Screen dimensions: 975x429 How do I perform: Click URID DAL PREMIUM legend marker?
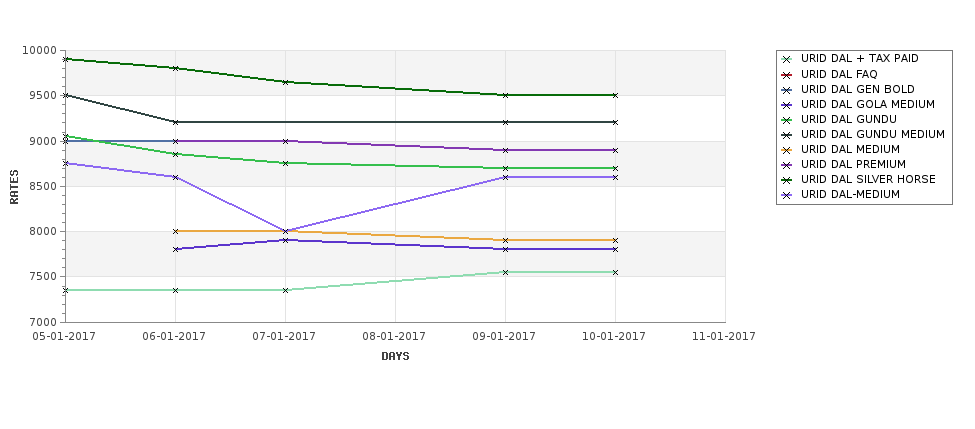pyautogui.click(x=787, y=165)
